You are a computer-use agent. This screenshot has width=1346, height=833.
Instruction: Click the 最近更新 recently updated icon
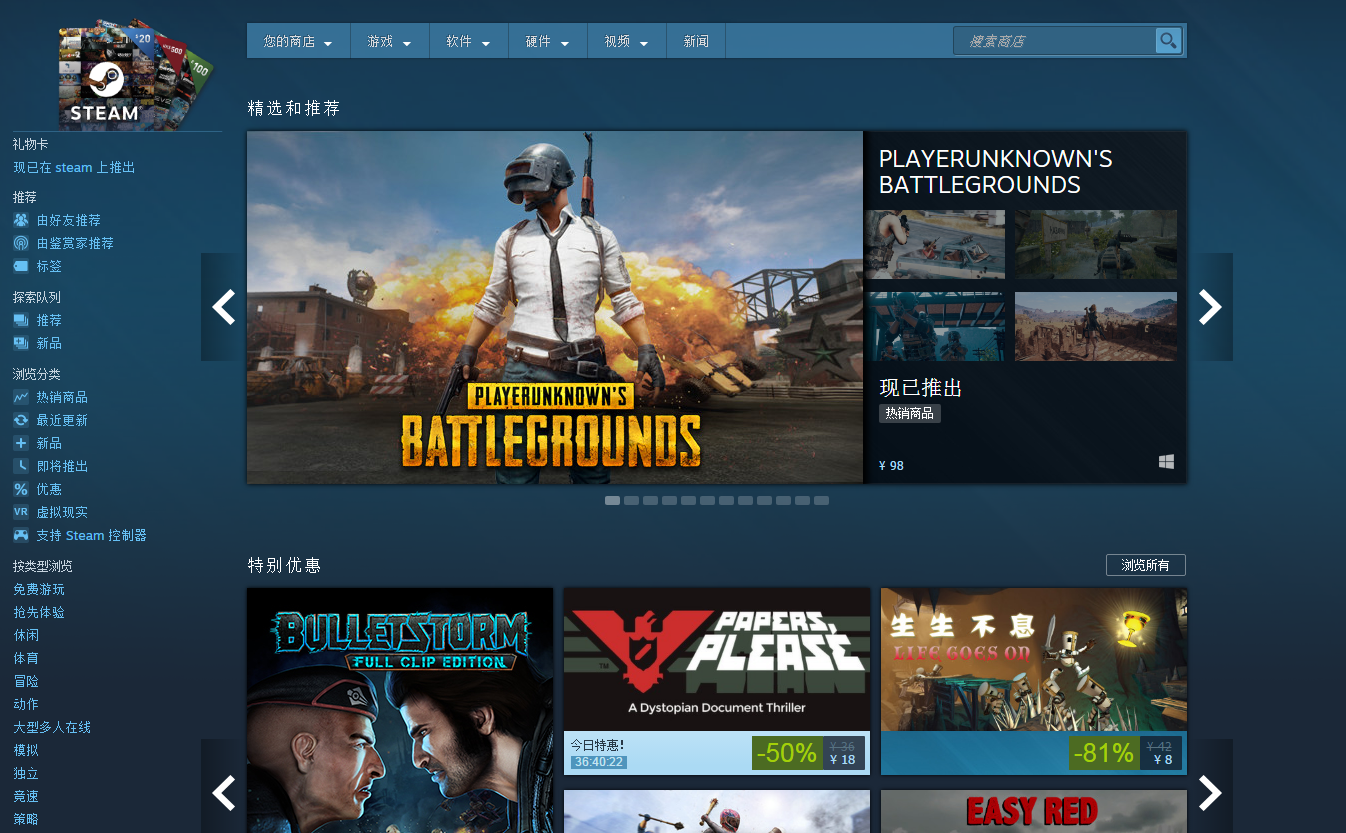click(x=21, y=419)
